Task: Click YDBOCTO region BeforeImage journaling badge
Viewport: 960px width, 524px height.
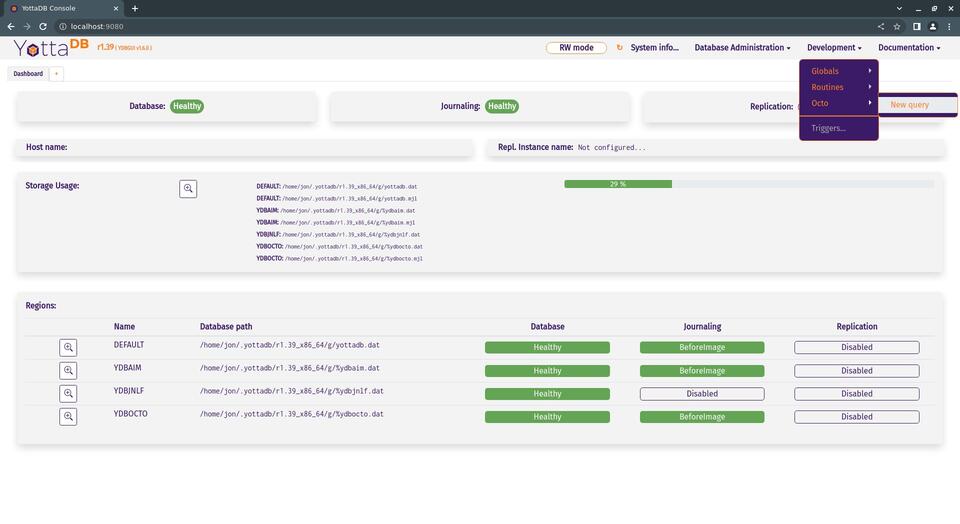Action: (702, 416)
